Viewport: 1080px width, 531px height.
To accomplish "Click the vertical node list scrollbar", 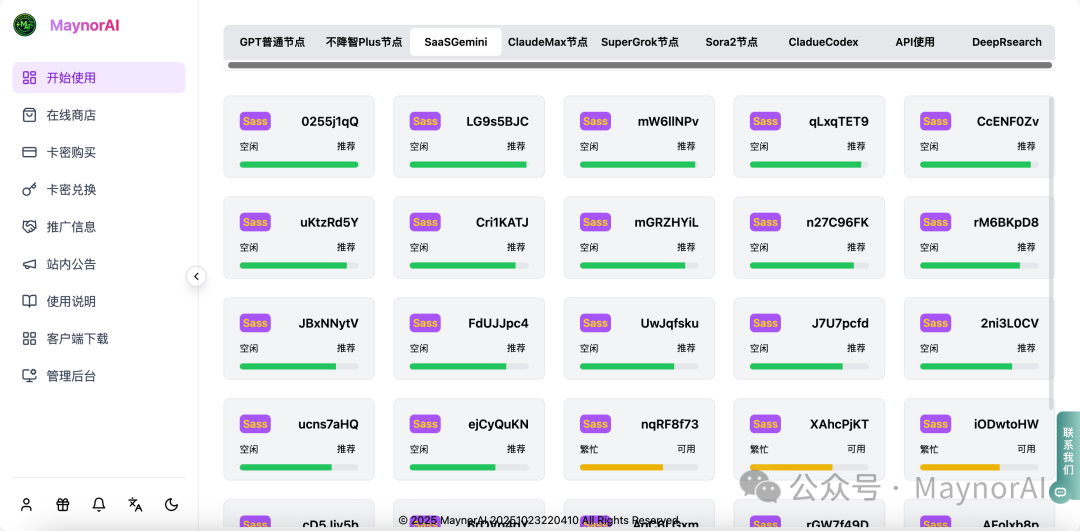I will [x=1051, y=253].
